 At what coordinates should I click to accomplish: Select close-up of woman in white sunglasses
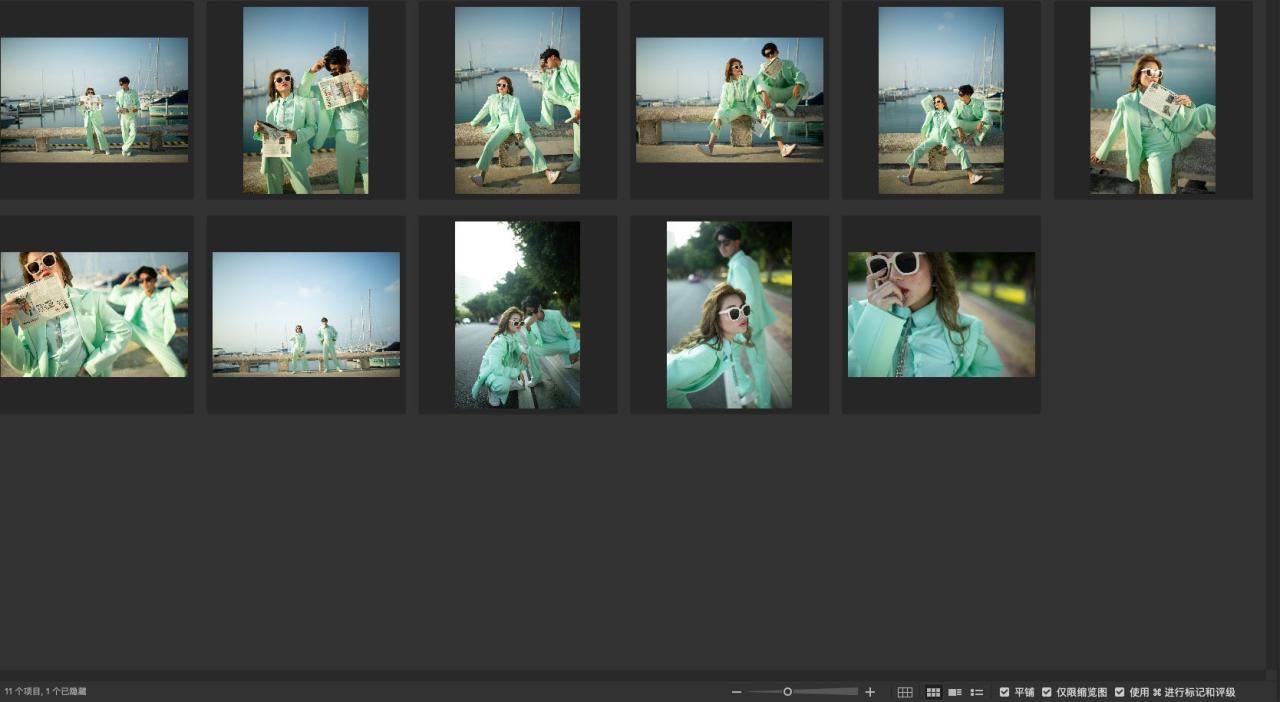[941, 314]
